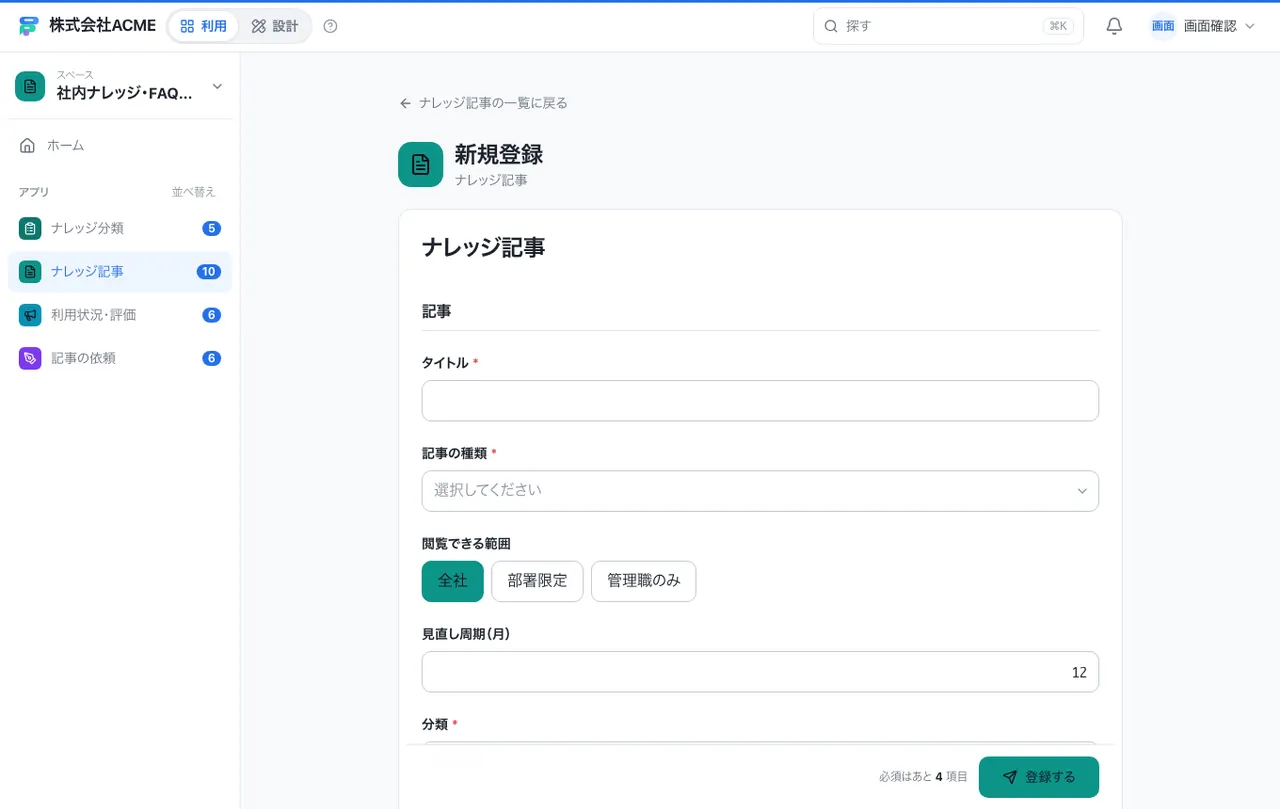This screenshot has height=809, width=1280.
Task: Open notifications bell icon
Action: point(1114,26)
